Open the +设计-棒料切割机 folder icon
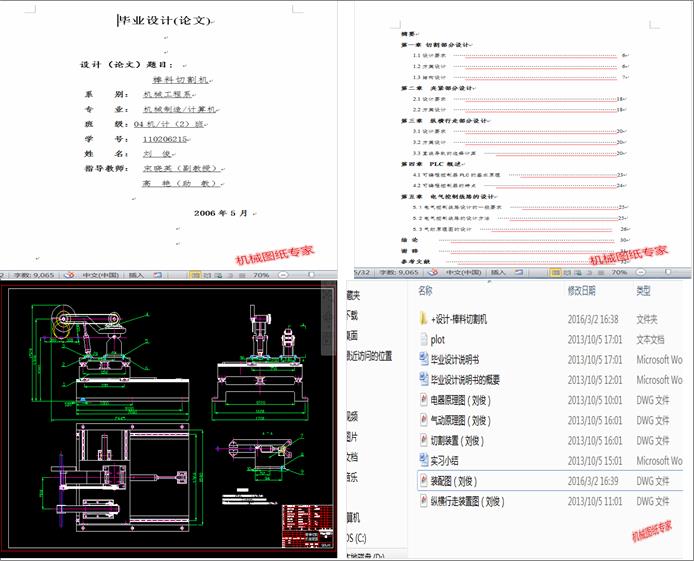This screenshot has width=694, height=561. point(423,319)
